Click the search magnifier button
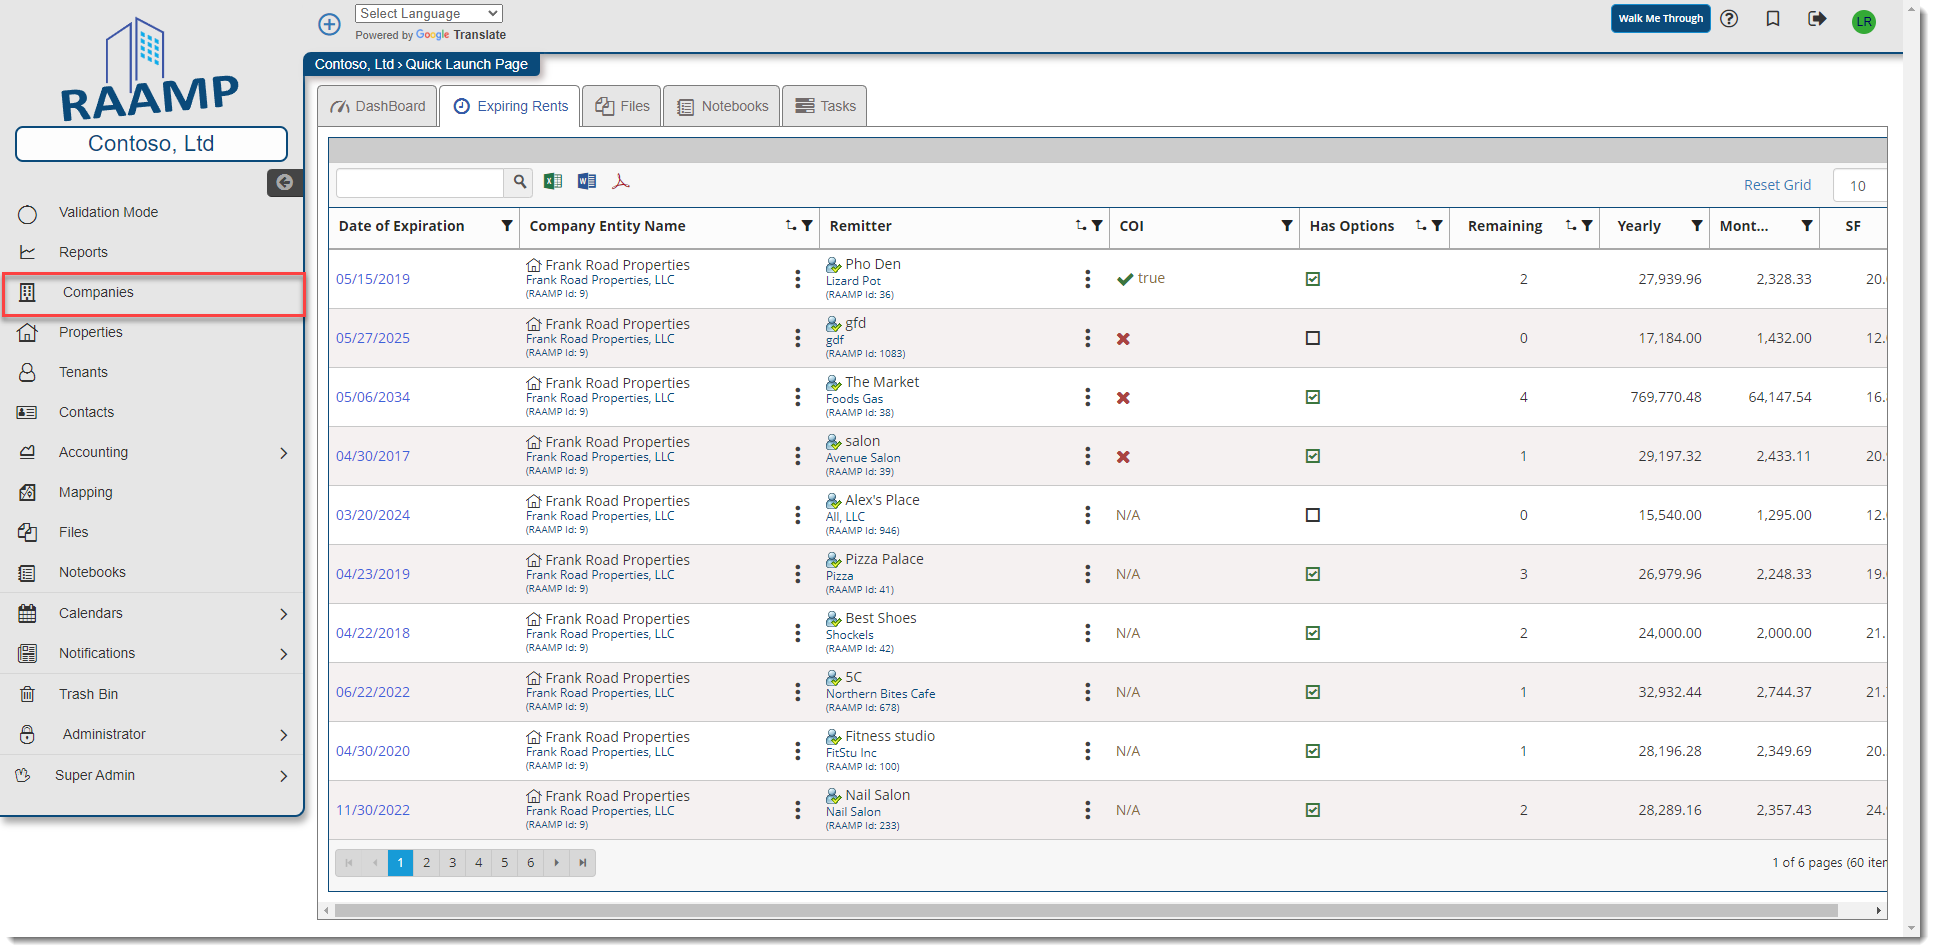1935x952 pixels. [x=519, y=182]
